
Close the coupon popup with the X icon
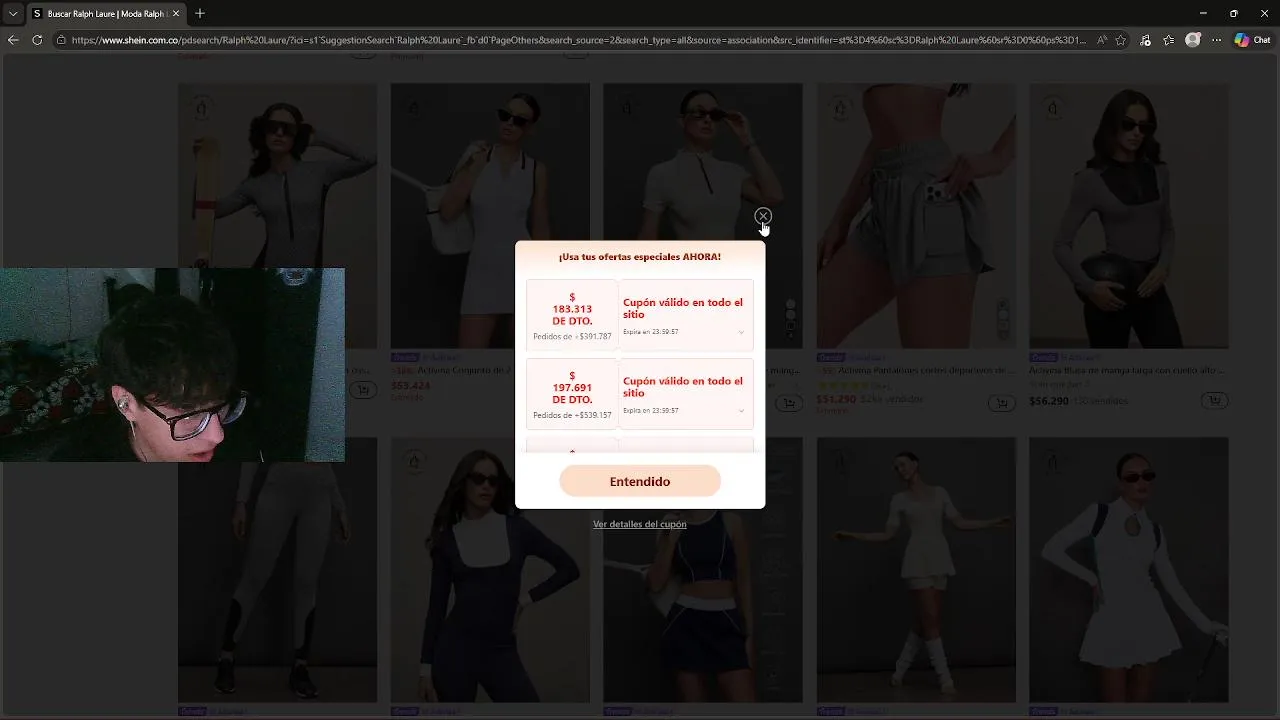point(763,216)
